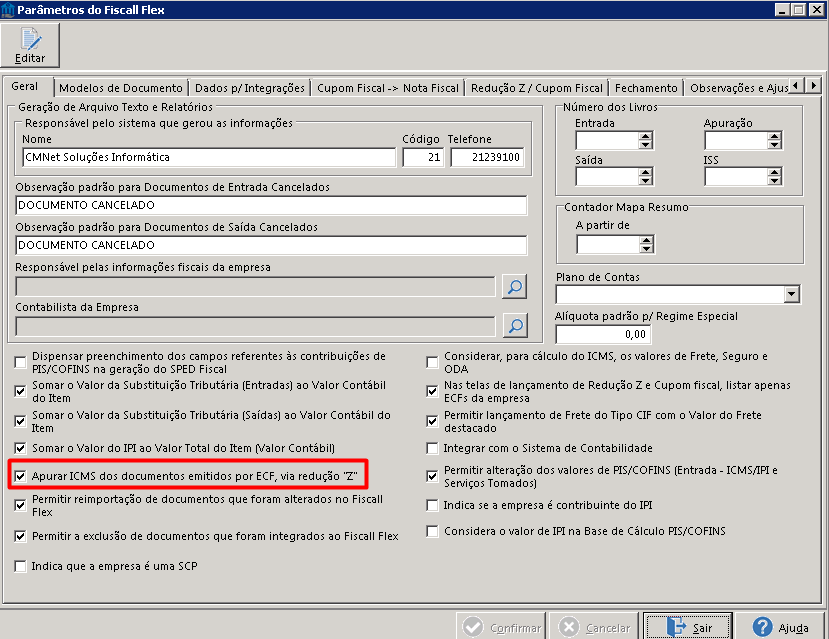The image size is (829, 639).
Task: Enable Integrar com o Sistema de Contabilidade
Action: pyautogui.click(x=432, y=448)
